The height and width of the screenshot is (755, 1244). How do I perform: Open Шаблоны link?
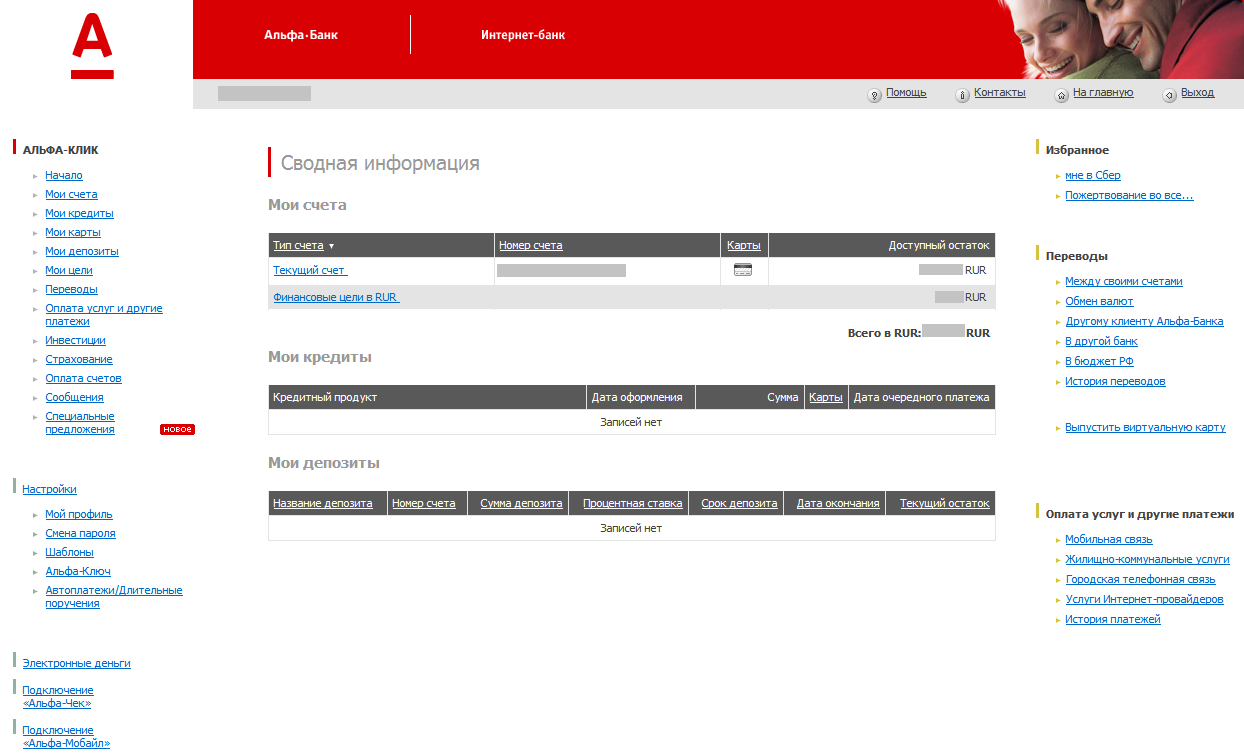pos(69,552)
